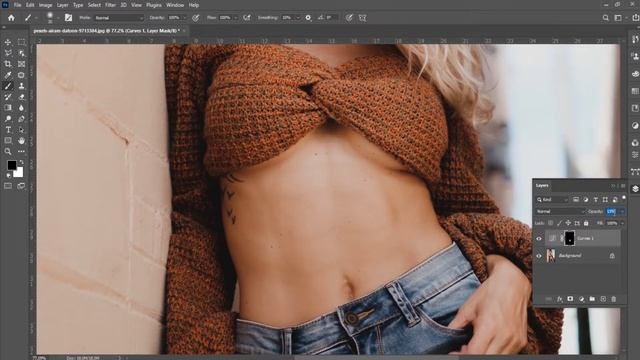Viewport: 640px width, 360px height.
Task: Click the layer Opacity value field
Action: tap(611, 211)
